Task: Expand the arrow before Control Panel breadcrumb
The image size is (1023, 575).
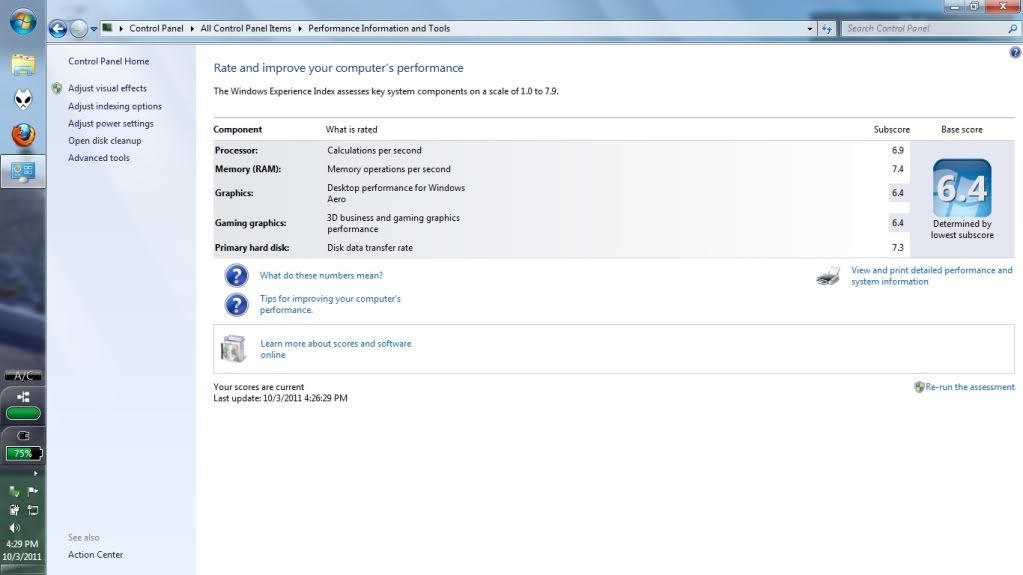Action: [121, 29]
